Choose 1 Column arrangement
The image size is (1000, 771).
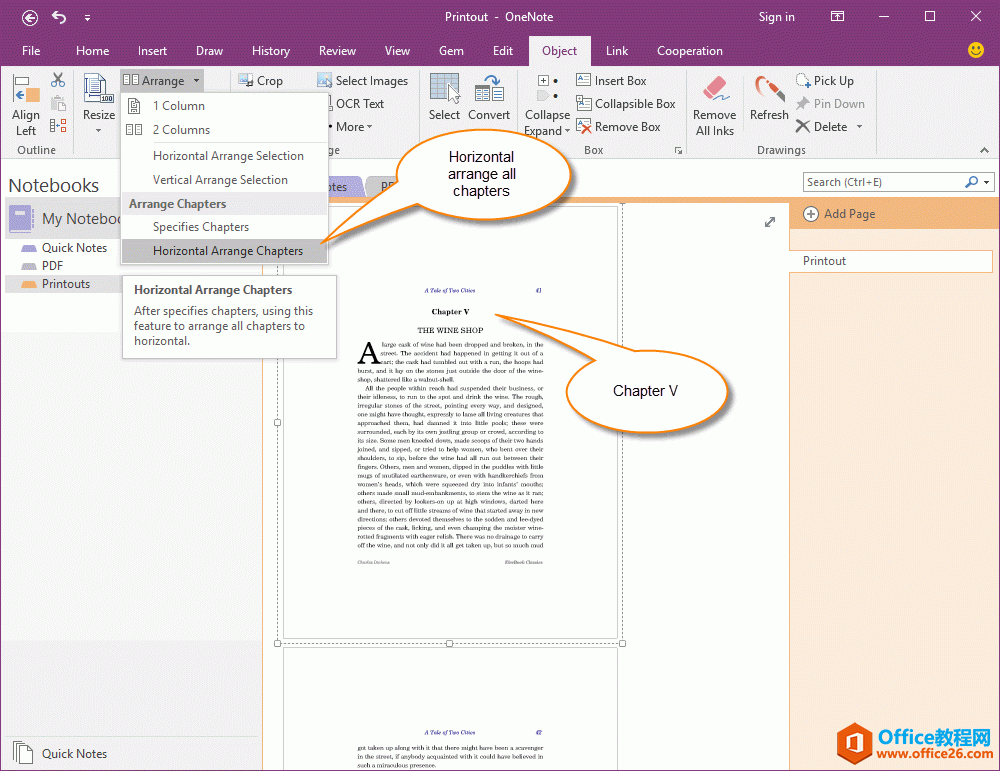pos(224,106)
